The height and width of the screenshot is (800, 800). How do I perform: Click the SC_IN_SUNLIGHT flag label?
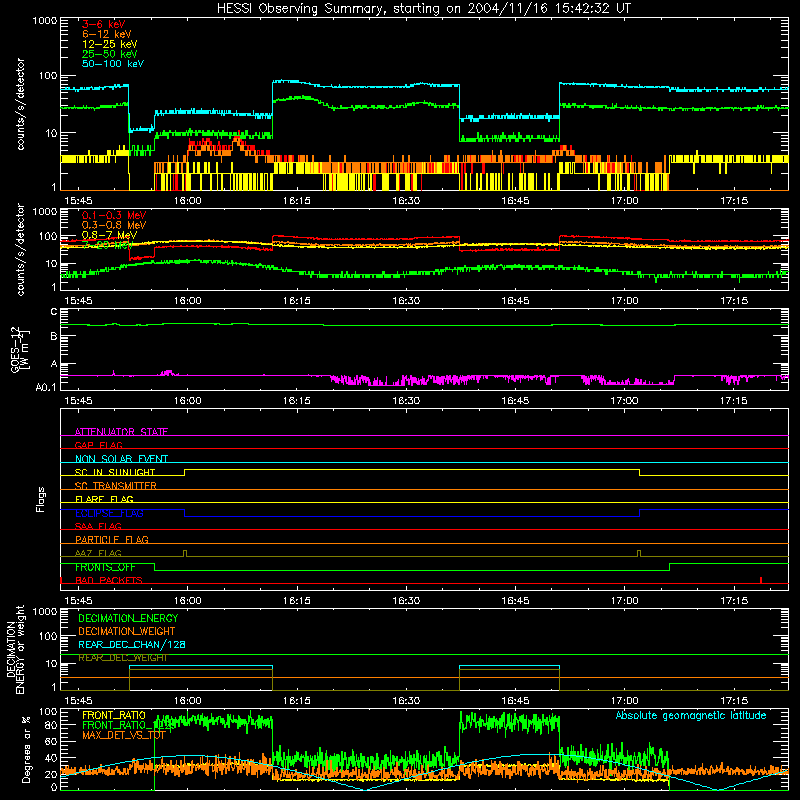tap(115, 472)
